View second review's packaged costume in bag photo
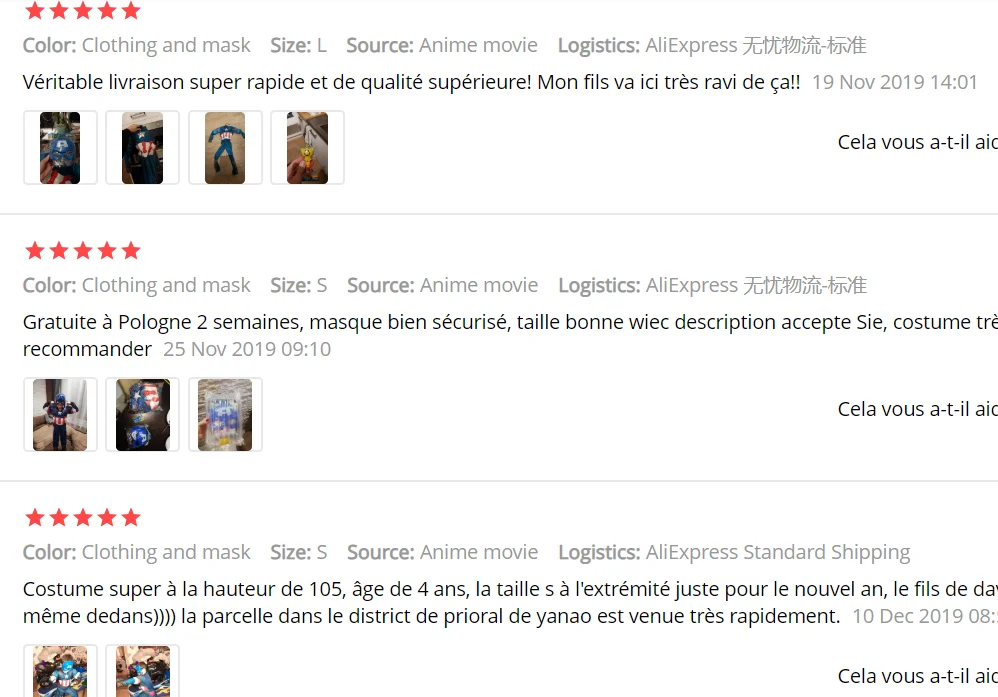This screenshot has height=697, width=998. pyautogui.click(x=225, y=414)
